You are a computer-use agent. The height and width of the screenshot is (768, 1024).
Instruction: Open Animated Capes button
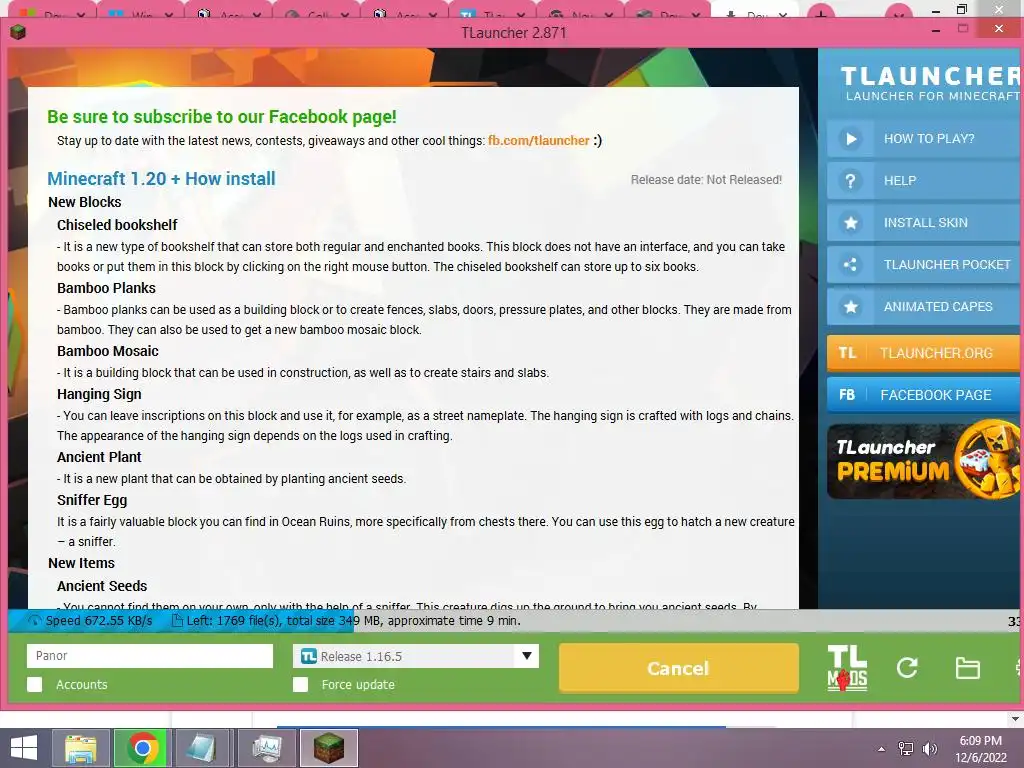tap(924, 306)
